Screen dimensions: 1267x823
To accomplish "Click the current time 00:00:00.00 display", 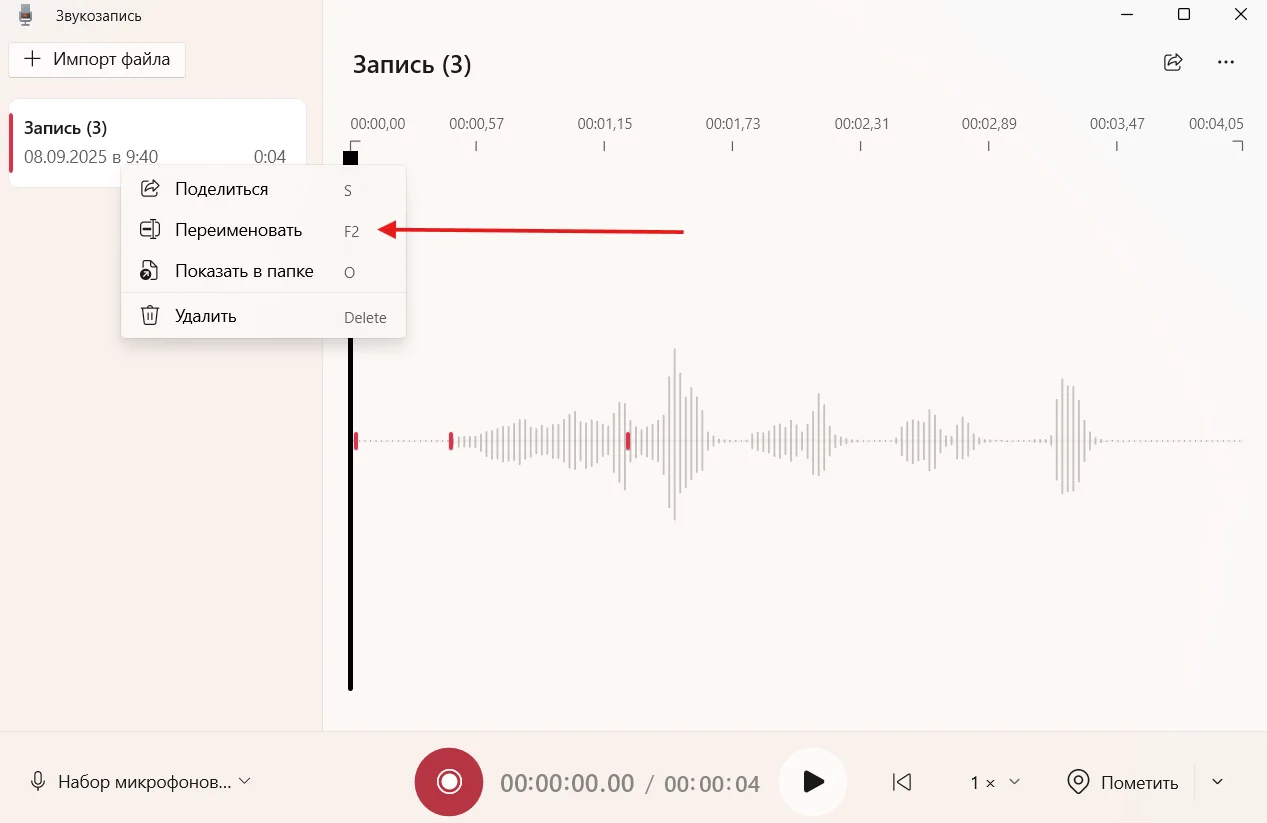I will (567, 783).
